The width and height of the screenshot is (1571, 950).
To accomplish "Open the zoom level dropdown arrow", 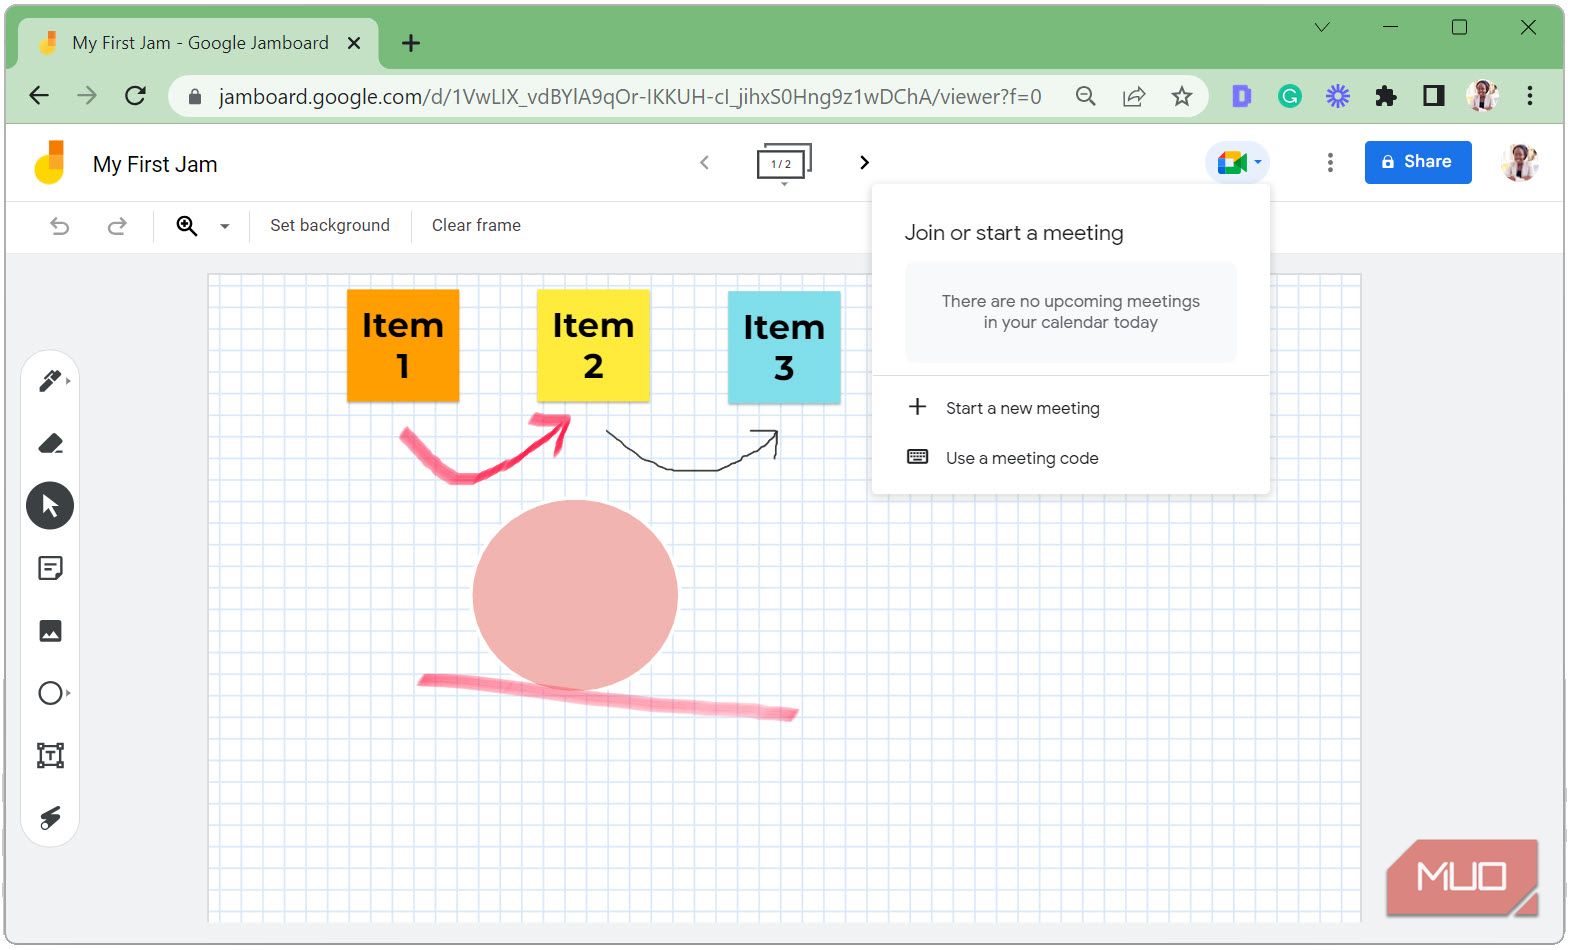I will coord(225,227).
